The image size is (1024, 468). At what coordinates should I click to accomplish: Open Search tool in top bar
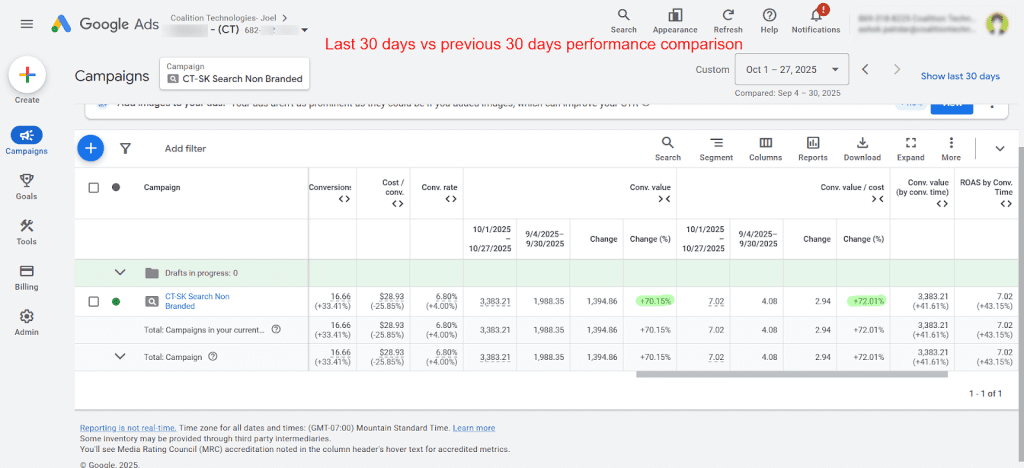click(x=624, y=20)
